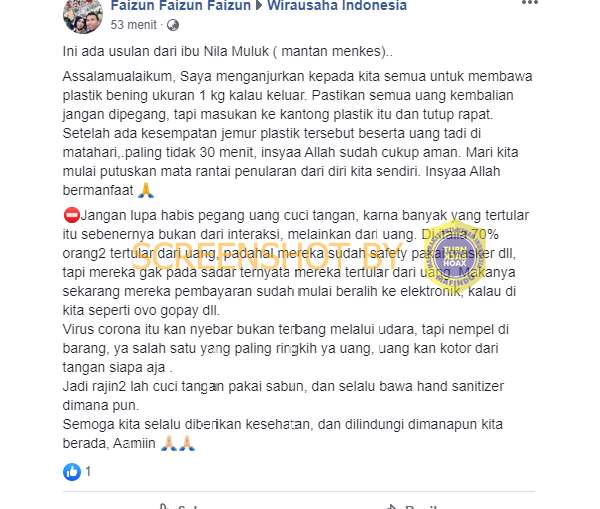Click the praying hands emojis after Aamiin
Viewport: 600px width, 509px height.
point(178,443)
